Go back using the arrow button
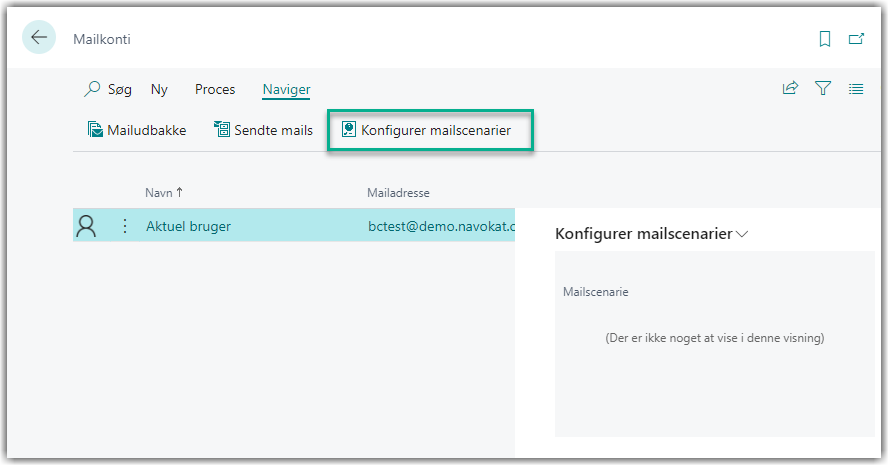This screenshot has width=889, height=466. point(39,38)
